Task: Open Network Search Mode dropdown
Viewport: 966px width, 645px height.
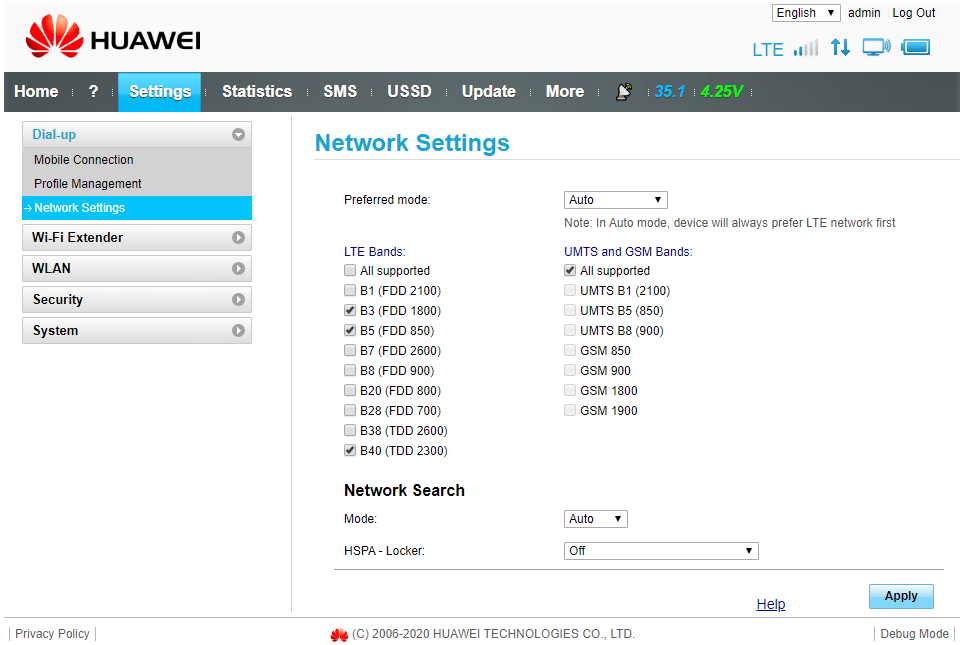Action: tap(596, 519)
